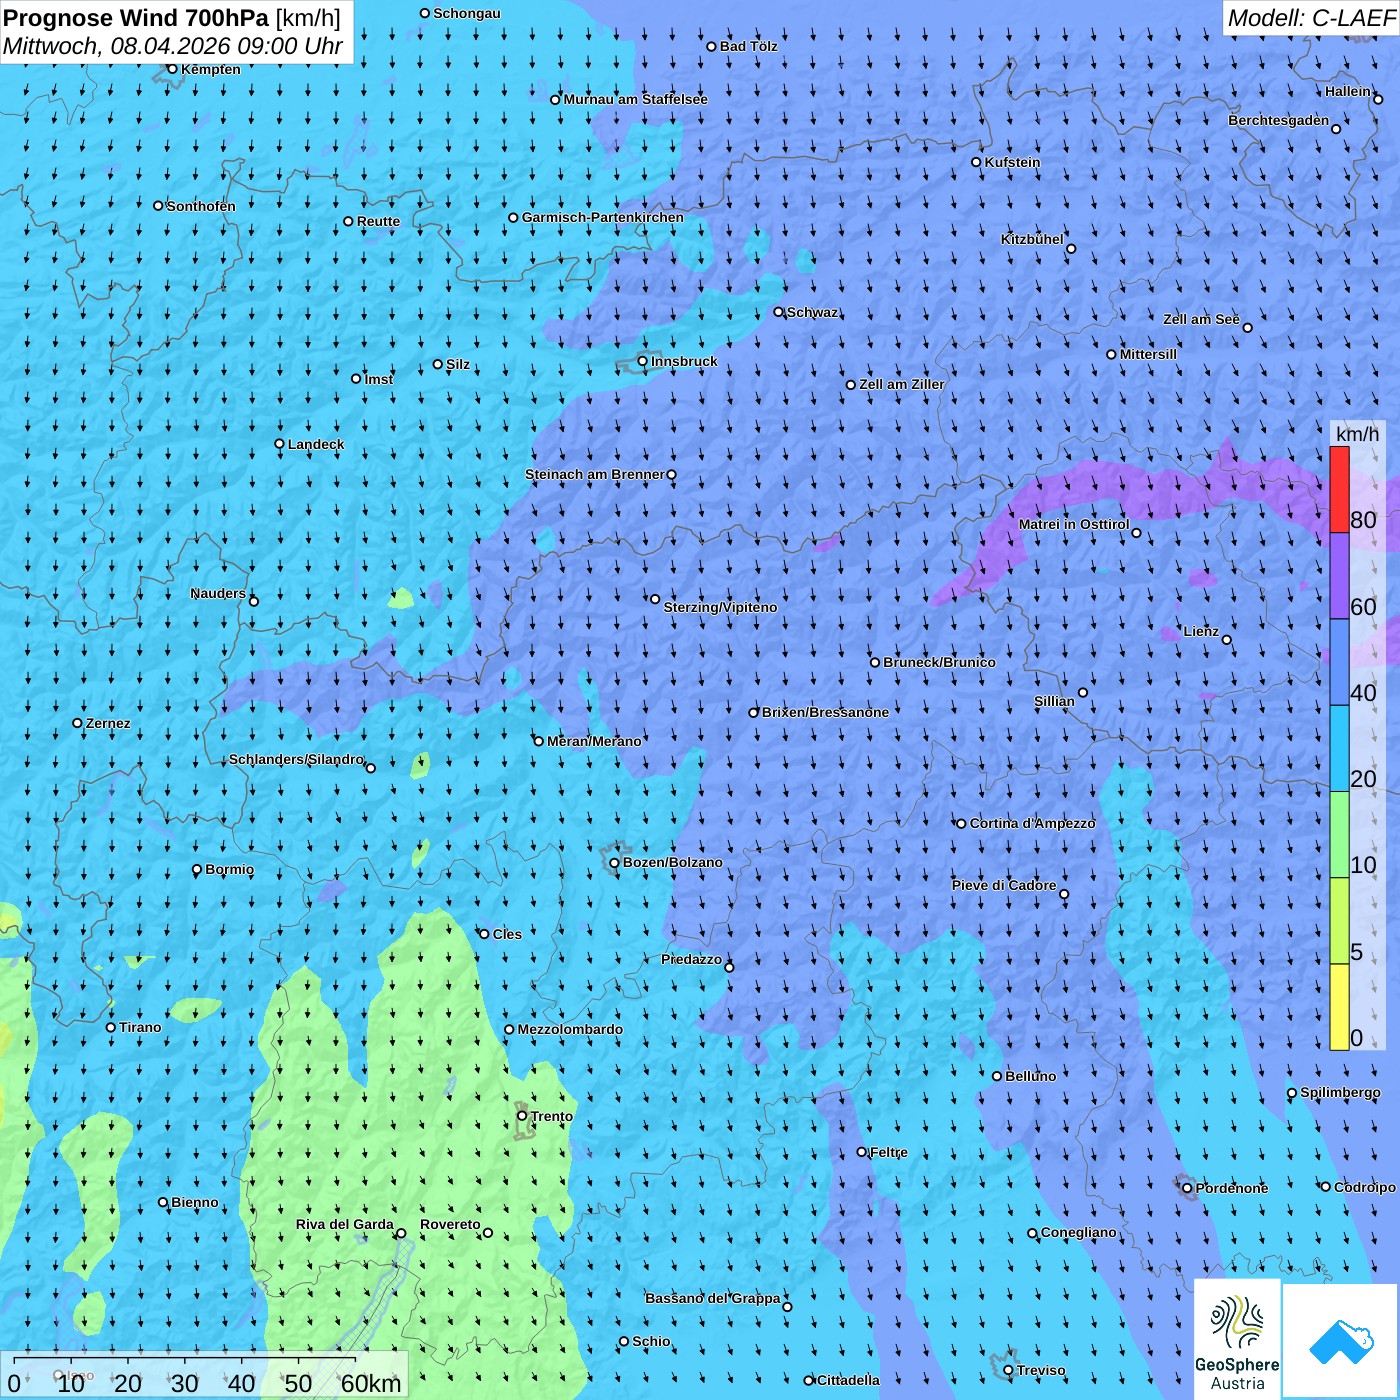Click the Lienz location dot
The image size is (1400, 1400).
pos(1227,640)
